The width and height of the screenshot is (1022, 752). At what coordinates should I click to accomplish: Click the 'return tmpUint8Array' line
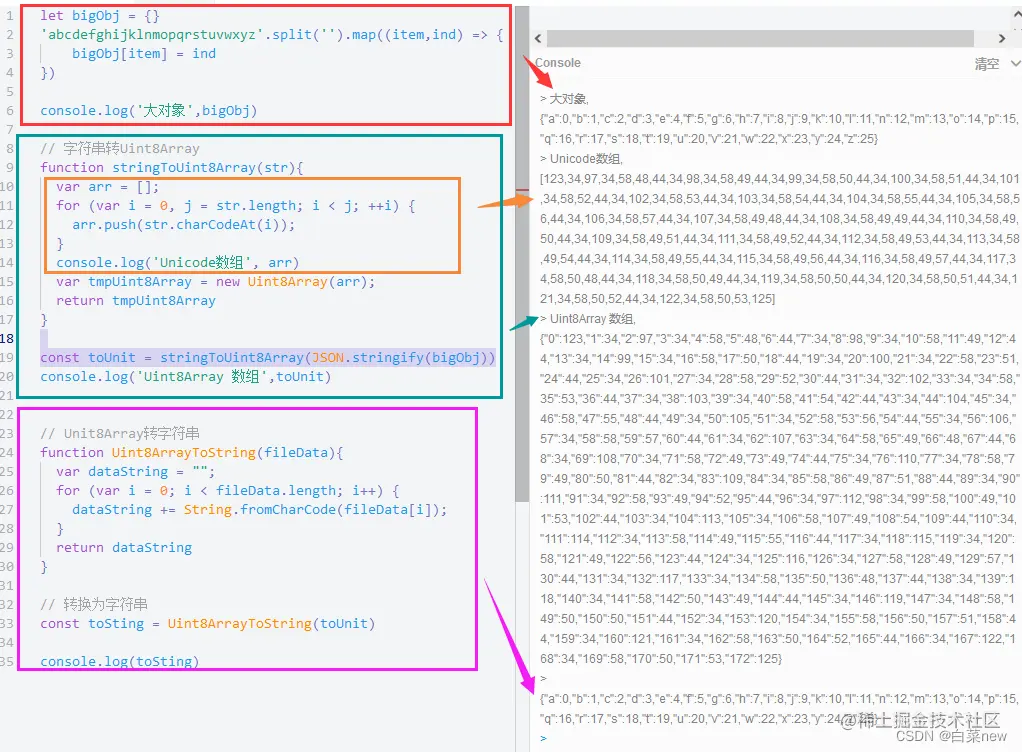(x=136, y=300)
